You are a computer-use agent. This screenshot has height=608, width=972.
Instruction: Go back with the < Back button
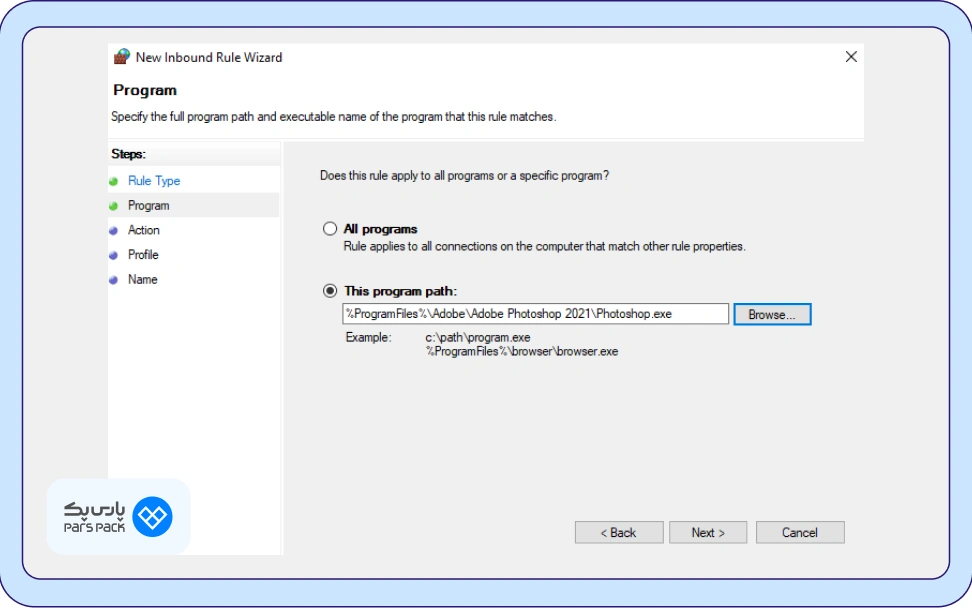(x=618, y=533)
